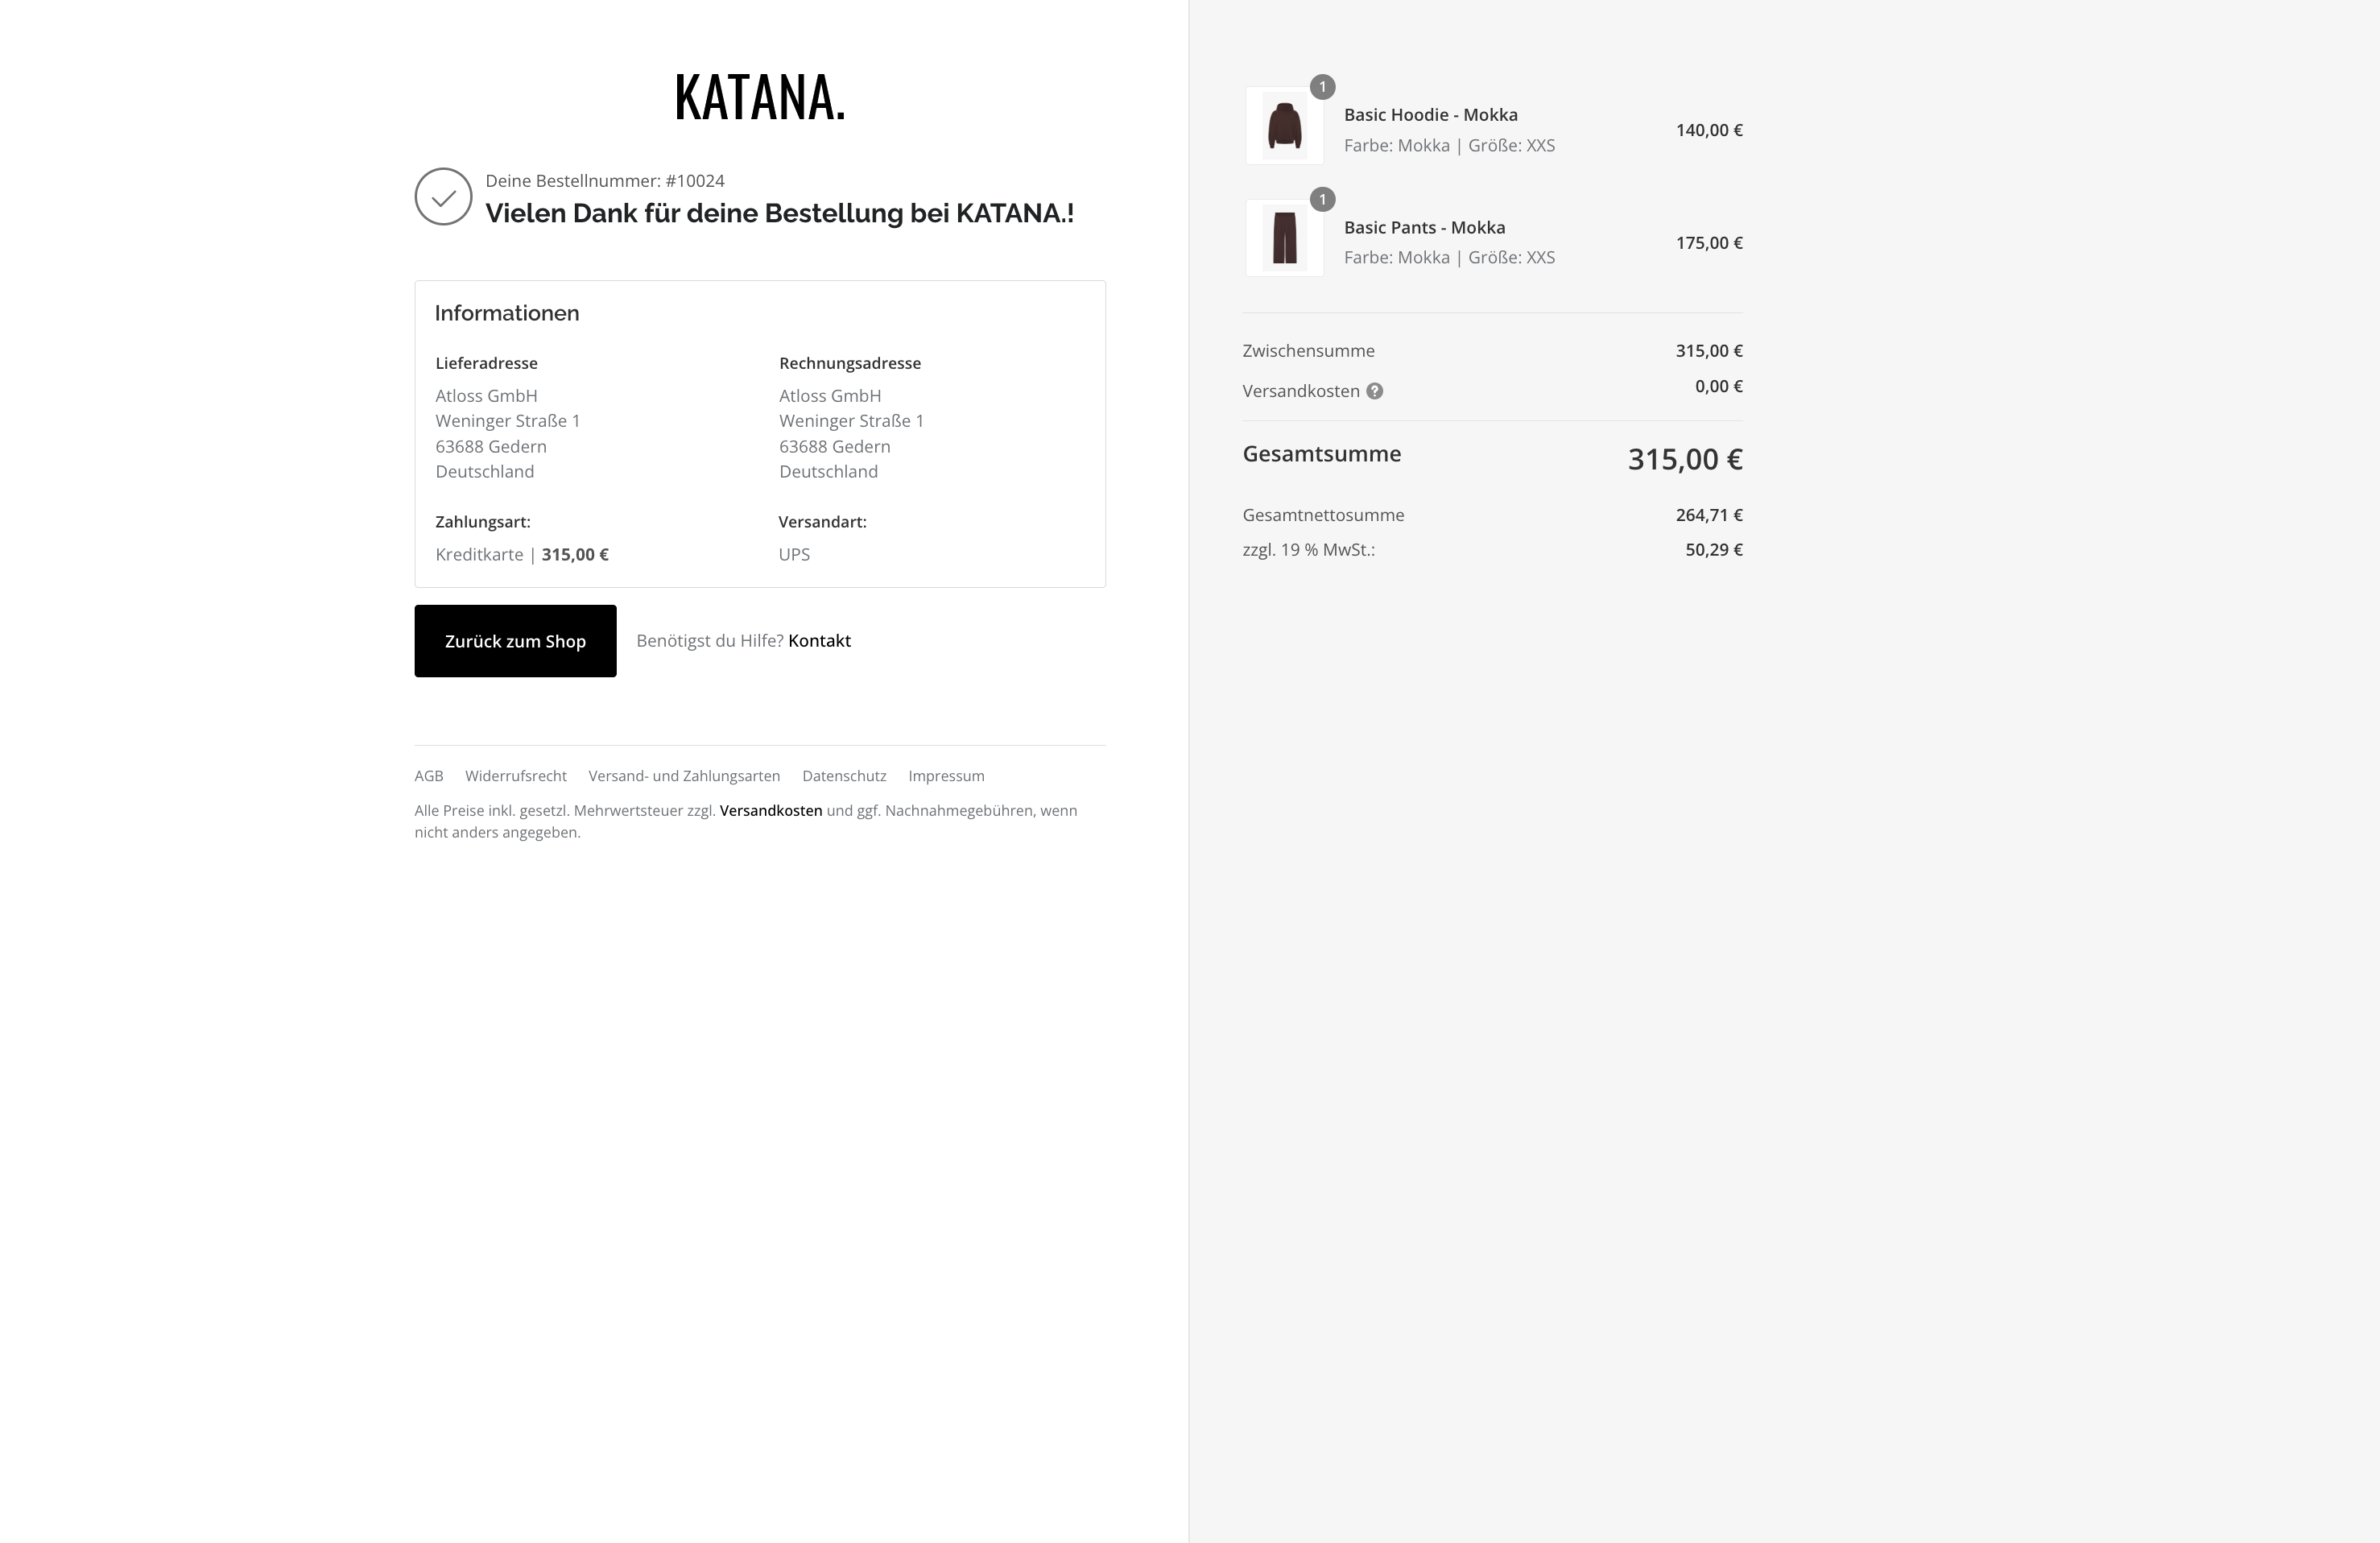The width and height of the screenshot is (2380, 1543).
Task: Click the Versandkosten link in price note
Action: 771,811
